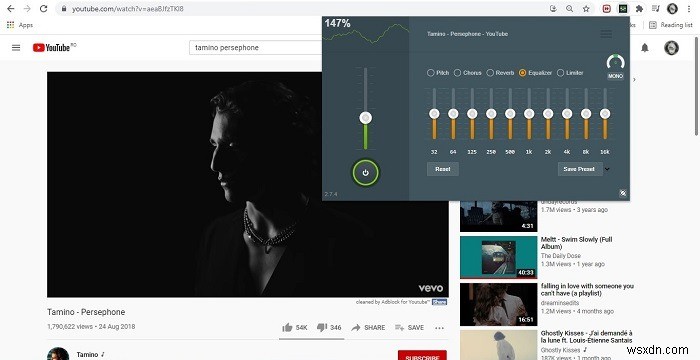Open the Meltt - Swim Slowly video thumbnail
This screenshot has width=700, height=360.
point(498,257)
